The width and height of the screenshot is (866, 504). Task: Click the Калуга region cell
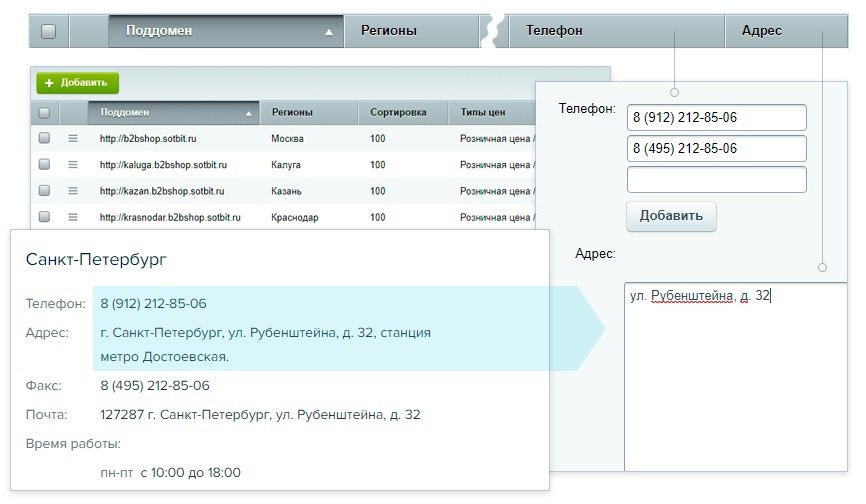click(x=286, y=165)
